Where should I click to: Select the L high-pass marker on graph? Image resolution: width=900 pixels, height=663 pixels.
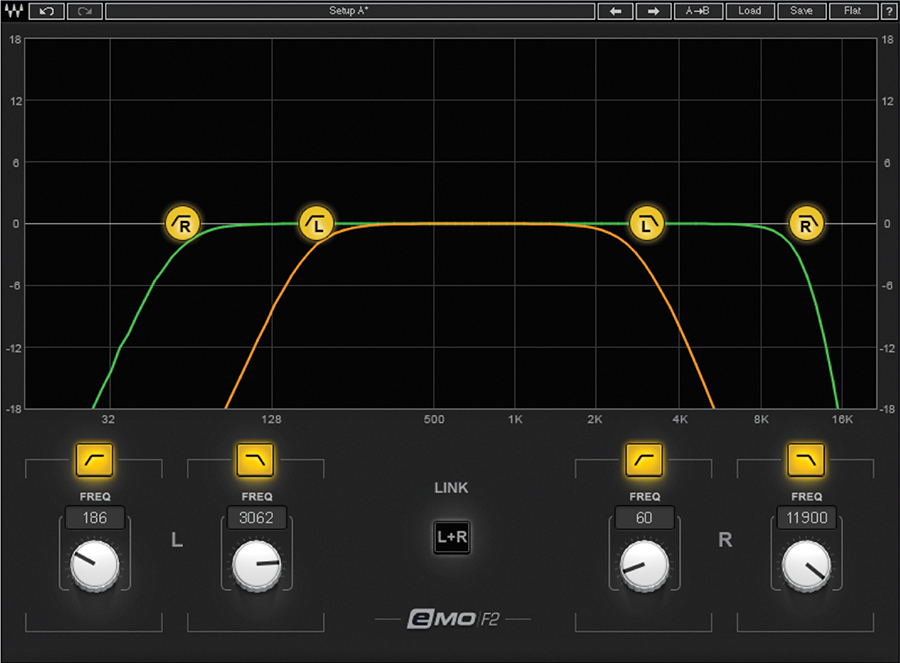(x=317, y=224)
